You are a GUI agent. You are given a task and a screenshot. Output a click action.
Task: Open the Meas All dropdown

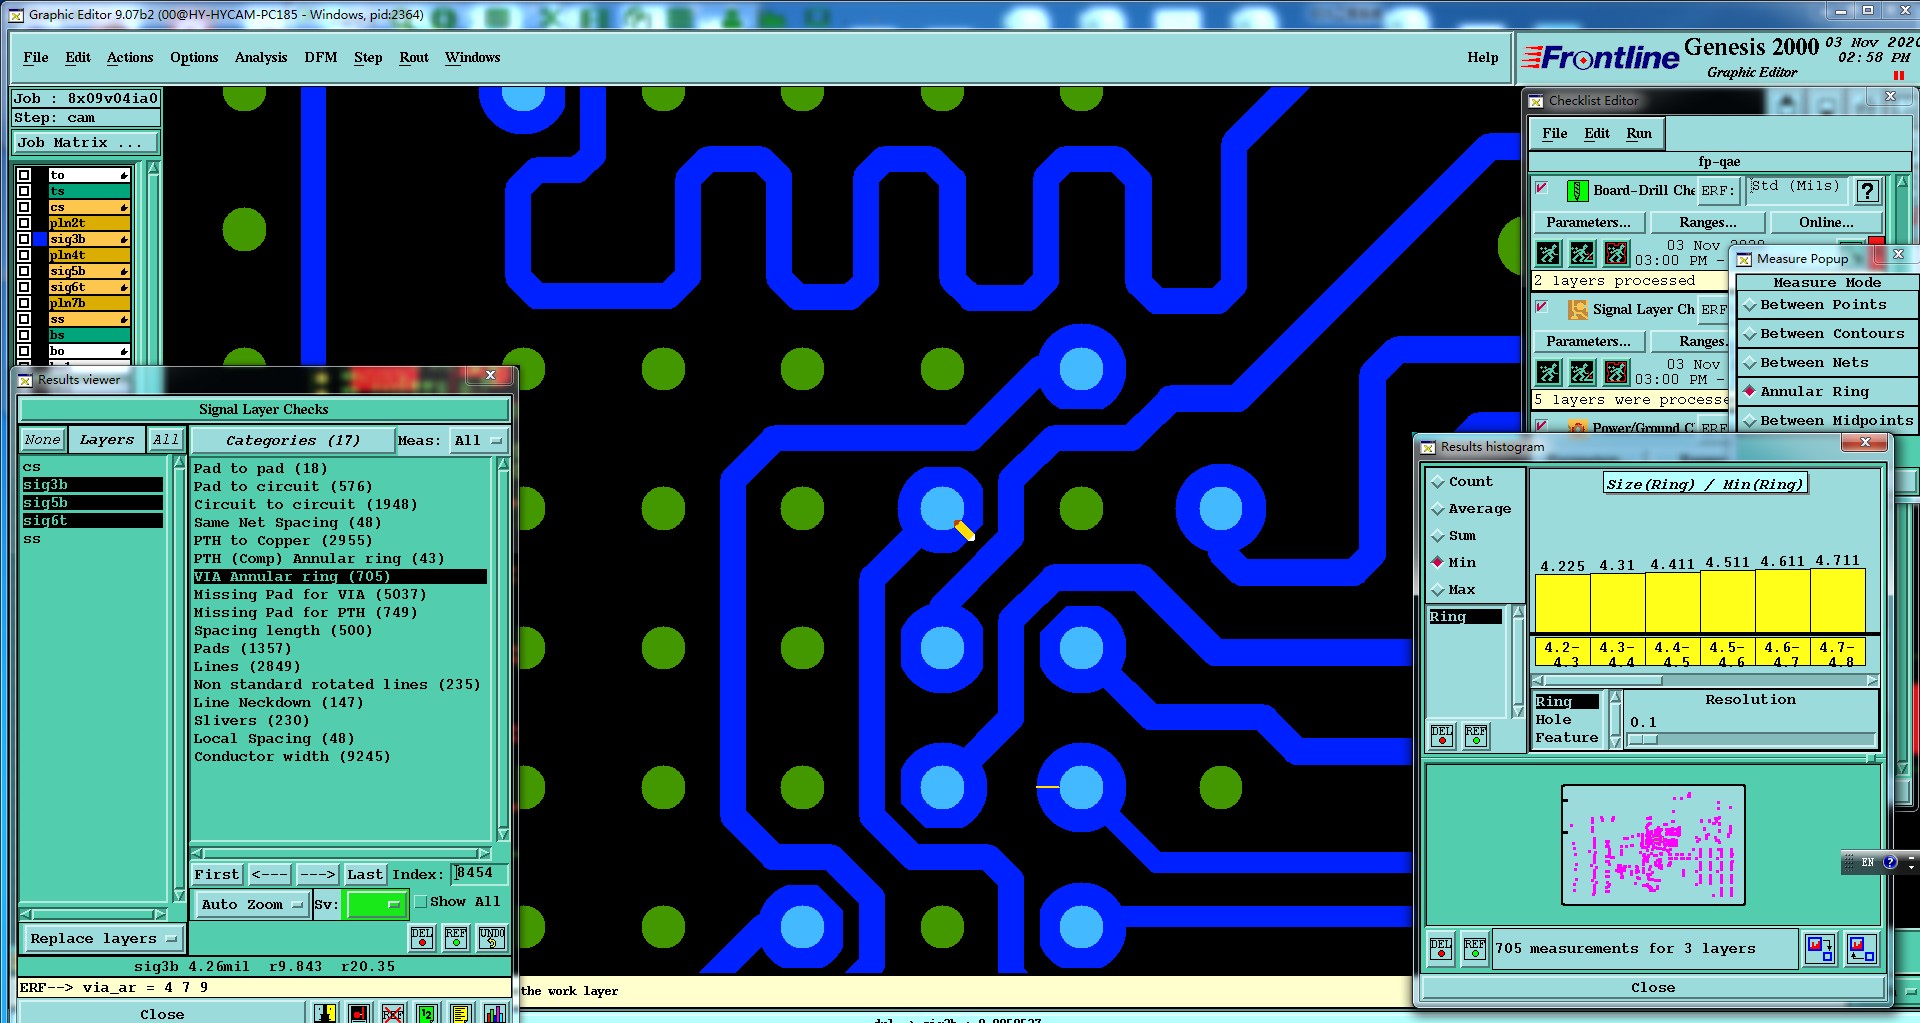pos(479,440)
